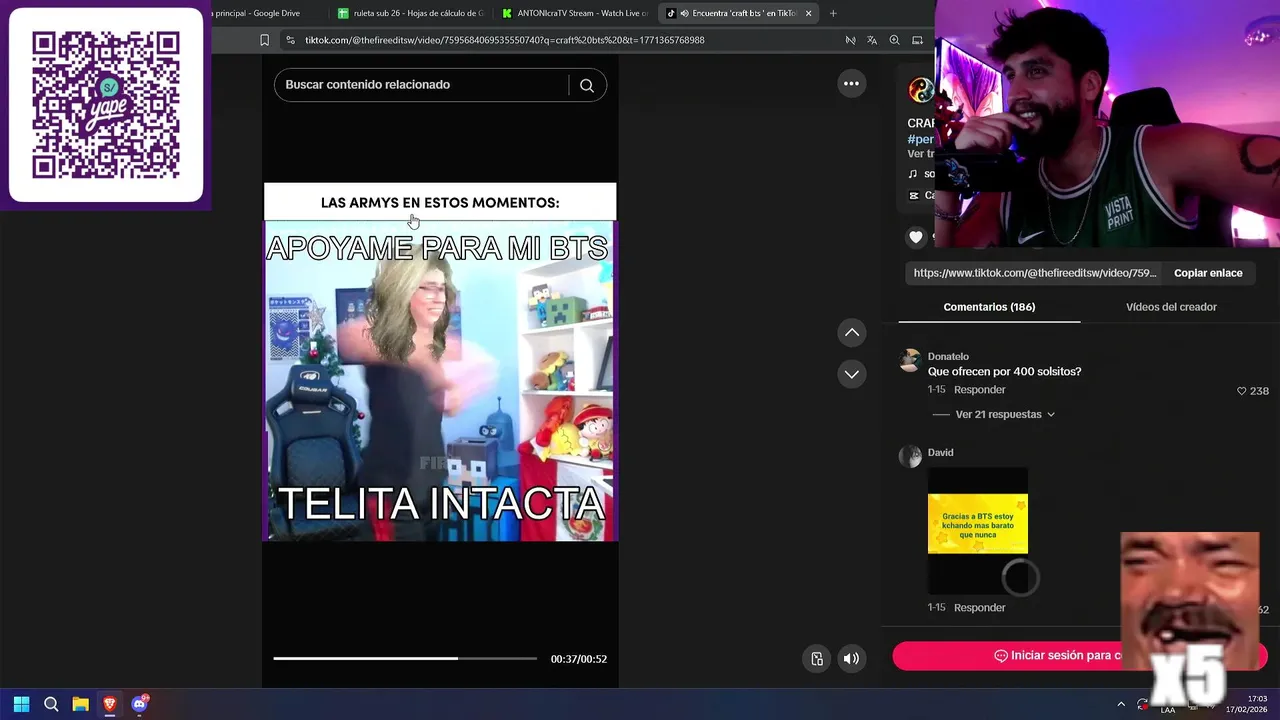Screen dimensions: 1280x720
Task: Switch to the ruleta sub 26 spreadsheet tab
Action: [x=411, y=13]
